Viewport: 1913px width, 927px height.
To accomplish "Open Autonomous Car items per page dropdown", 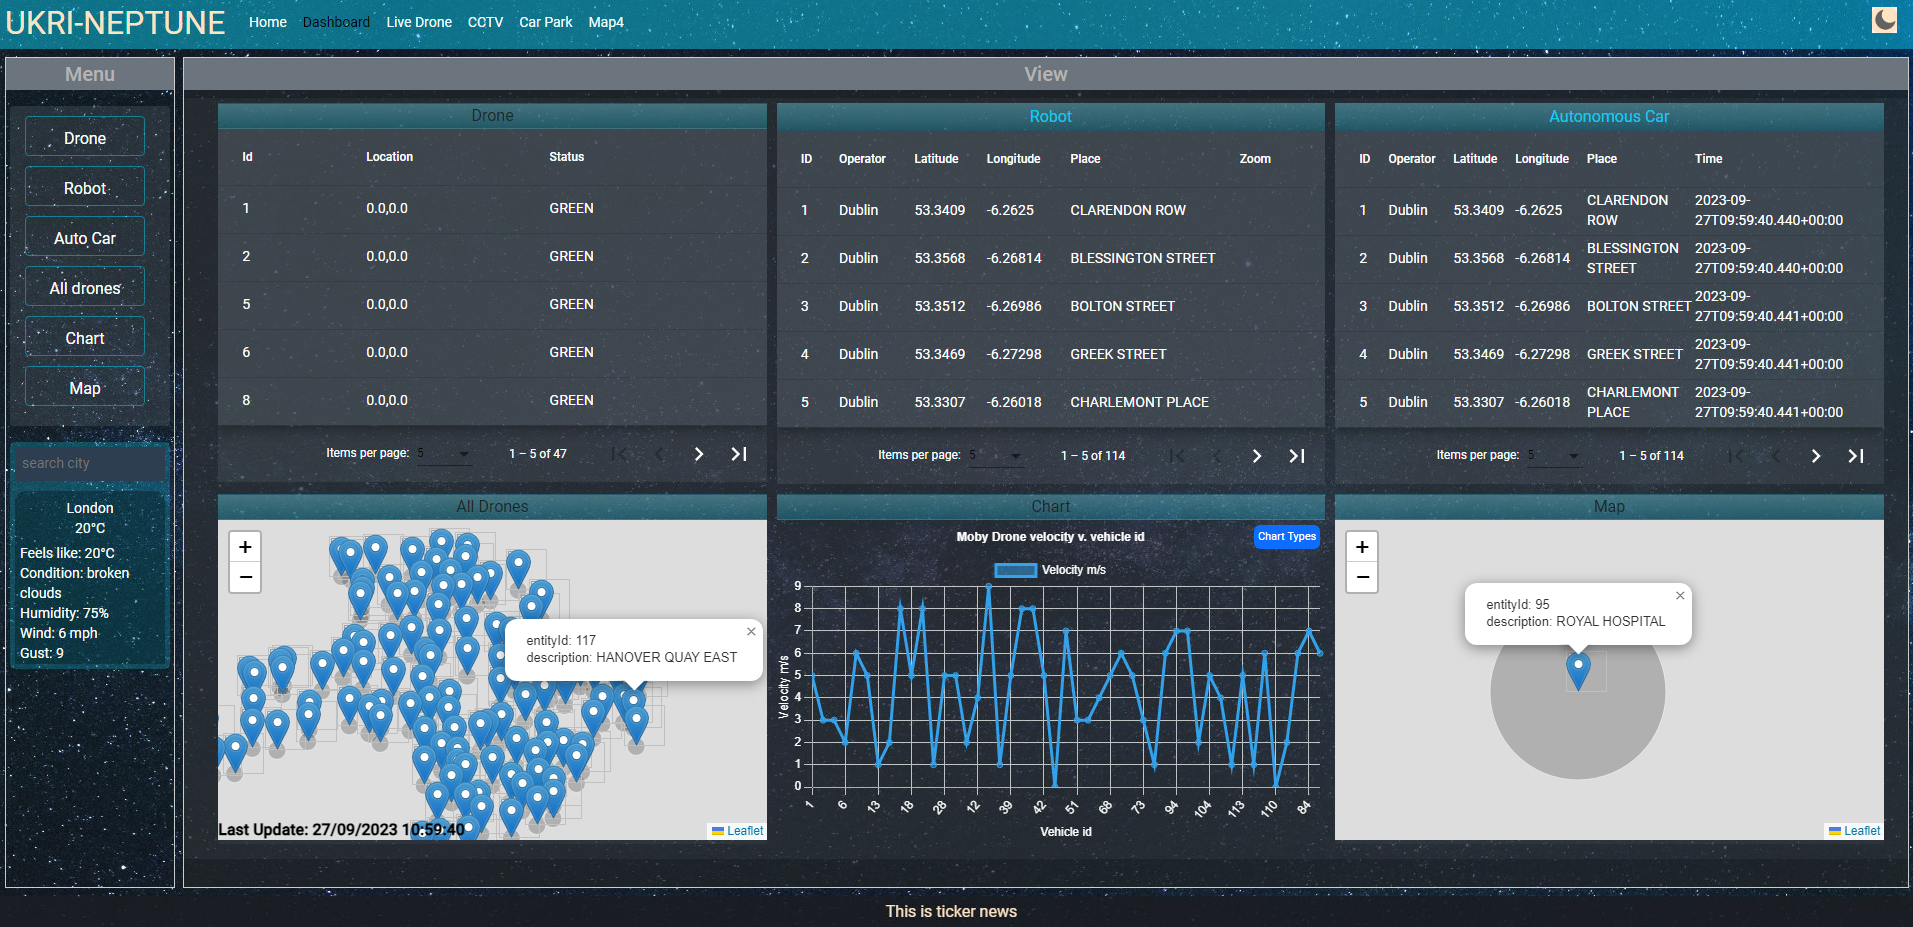I will (x=1554, y=456).
